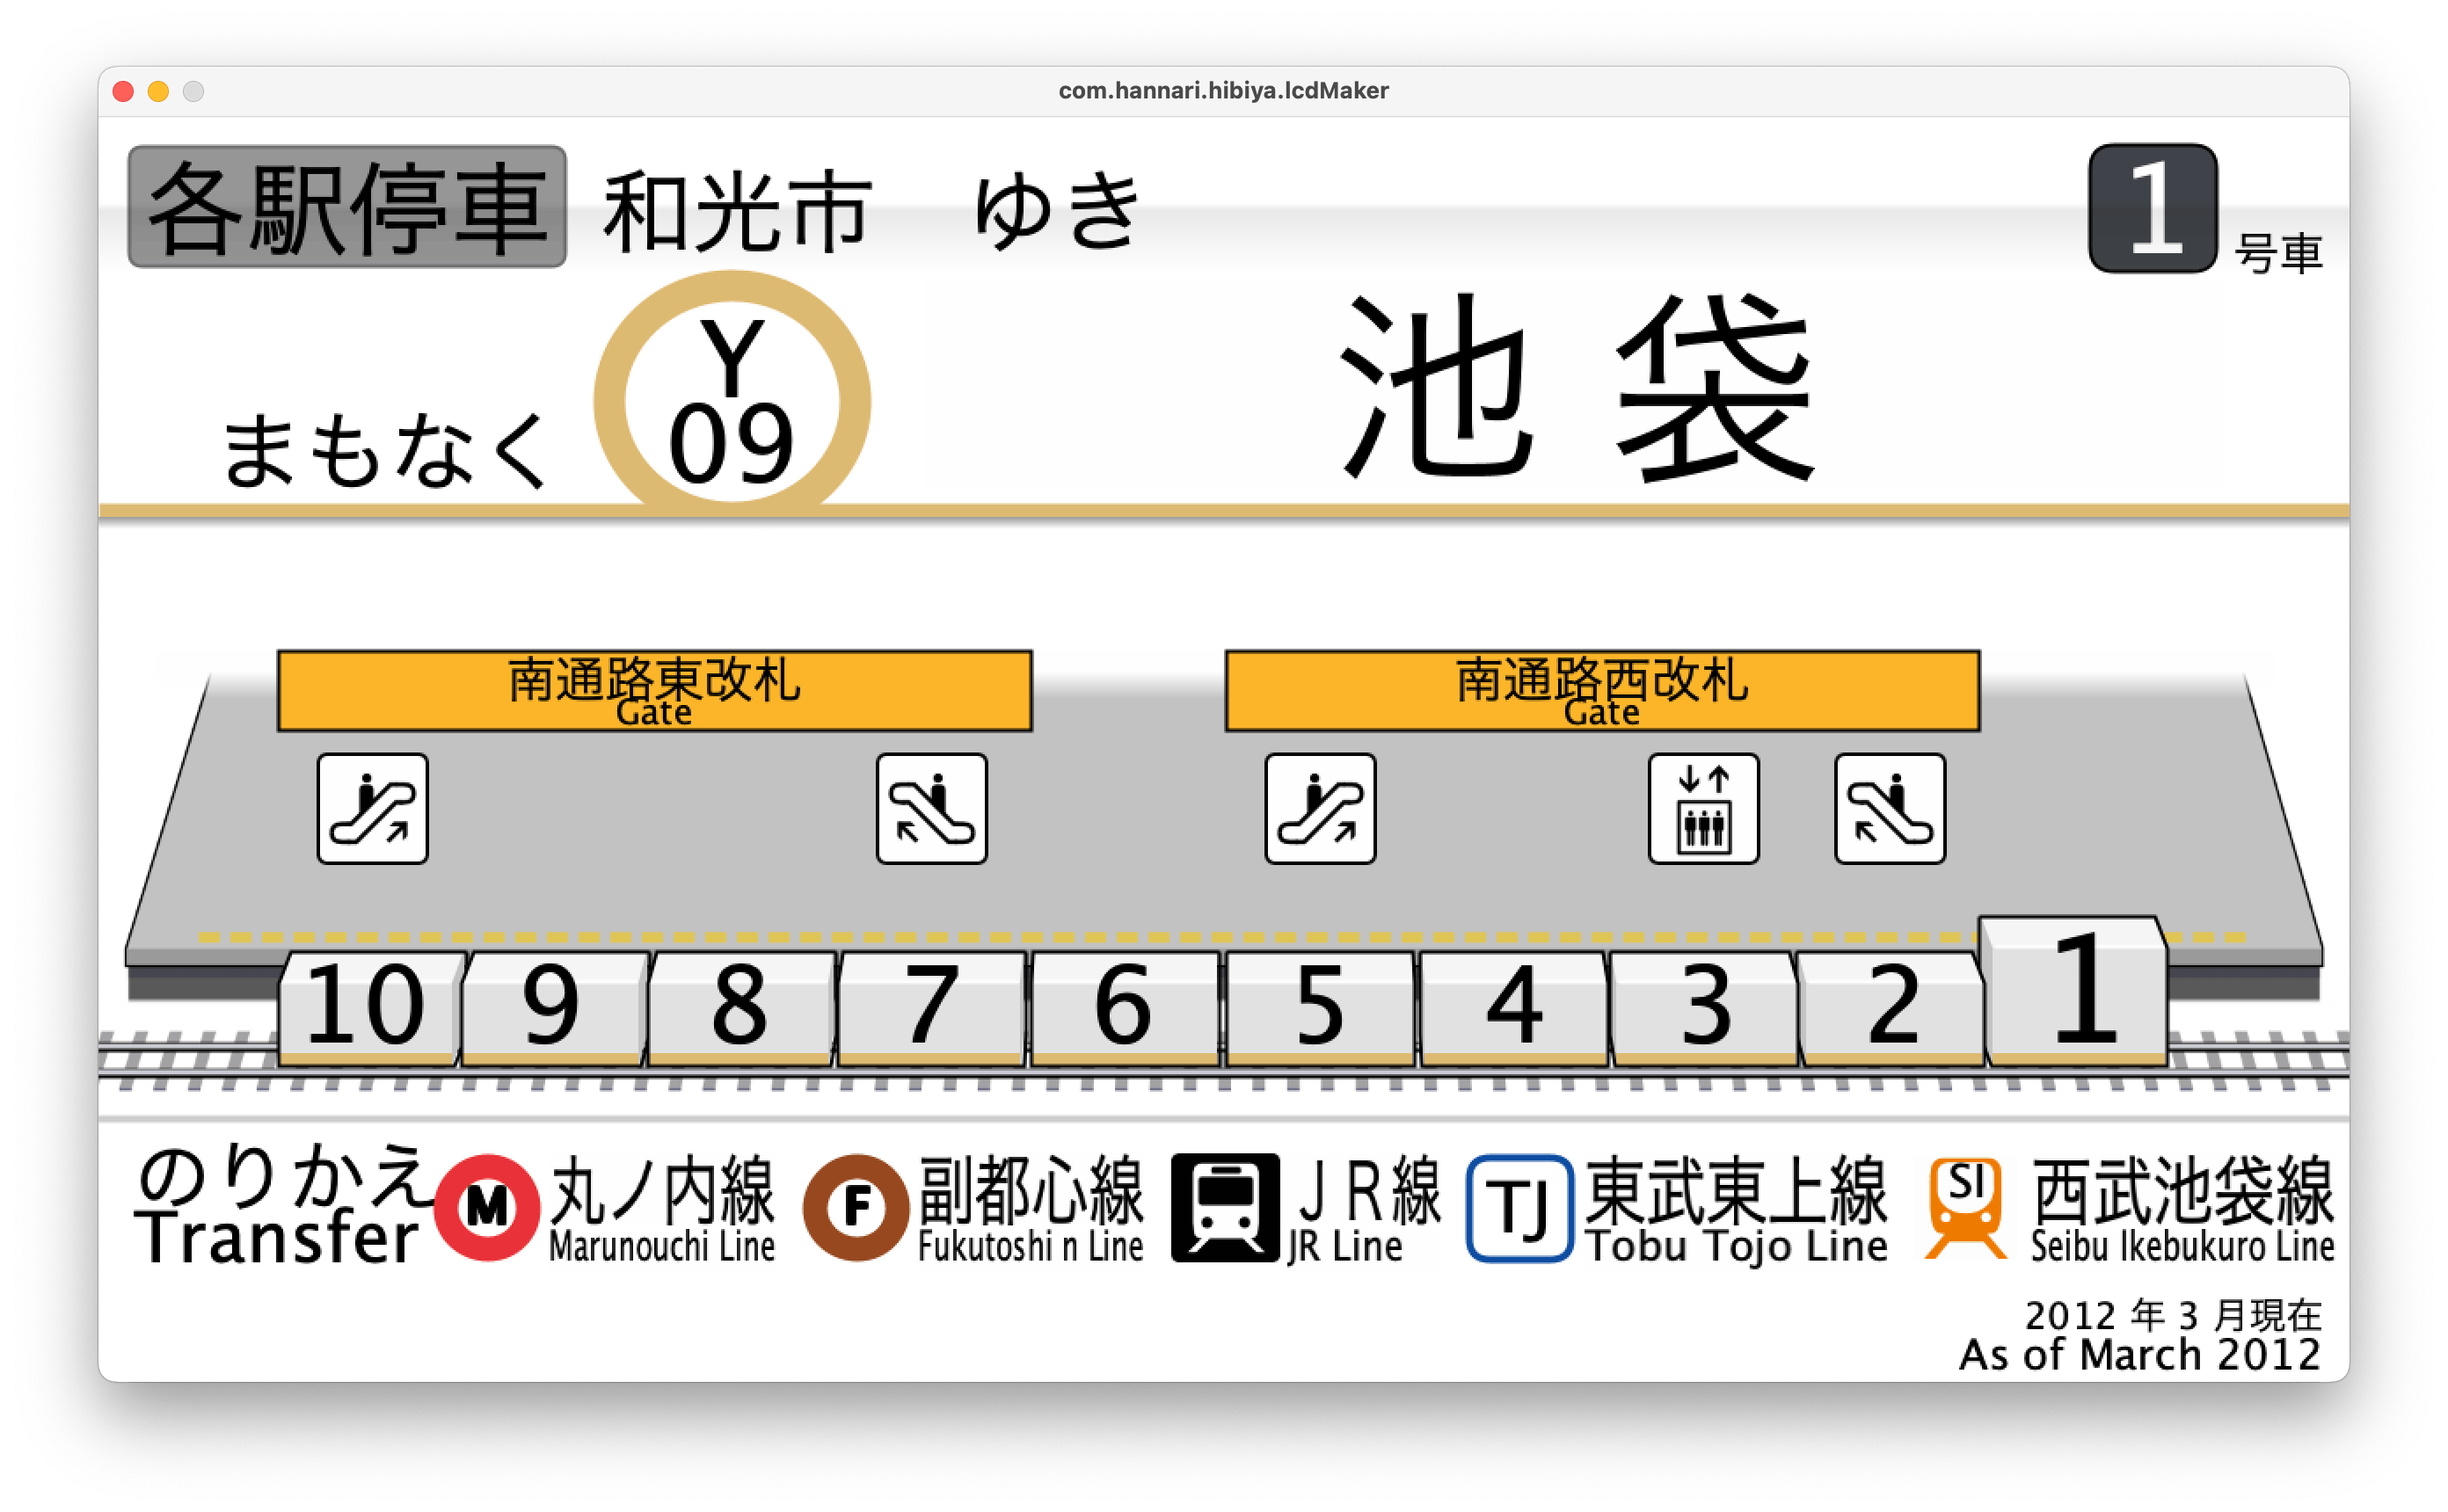Viewport: 2448px width, 1512px height.
Task: Click the red Marunouchi Line M logo
Action: (x=487, y=1207)
